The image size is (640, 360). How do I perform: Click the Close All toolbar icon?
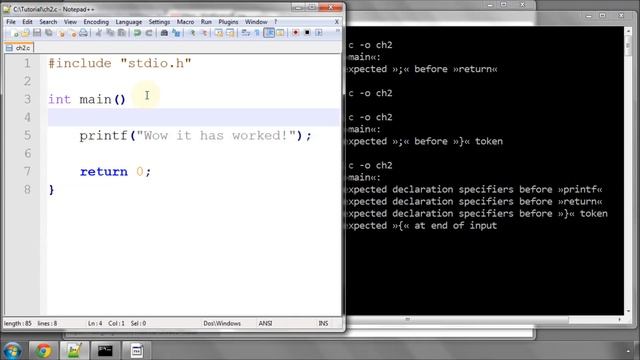click(73, 33)
